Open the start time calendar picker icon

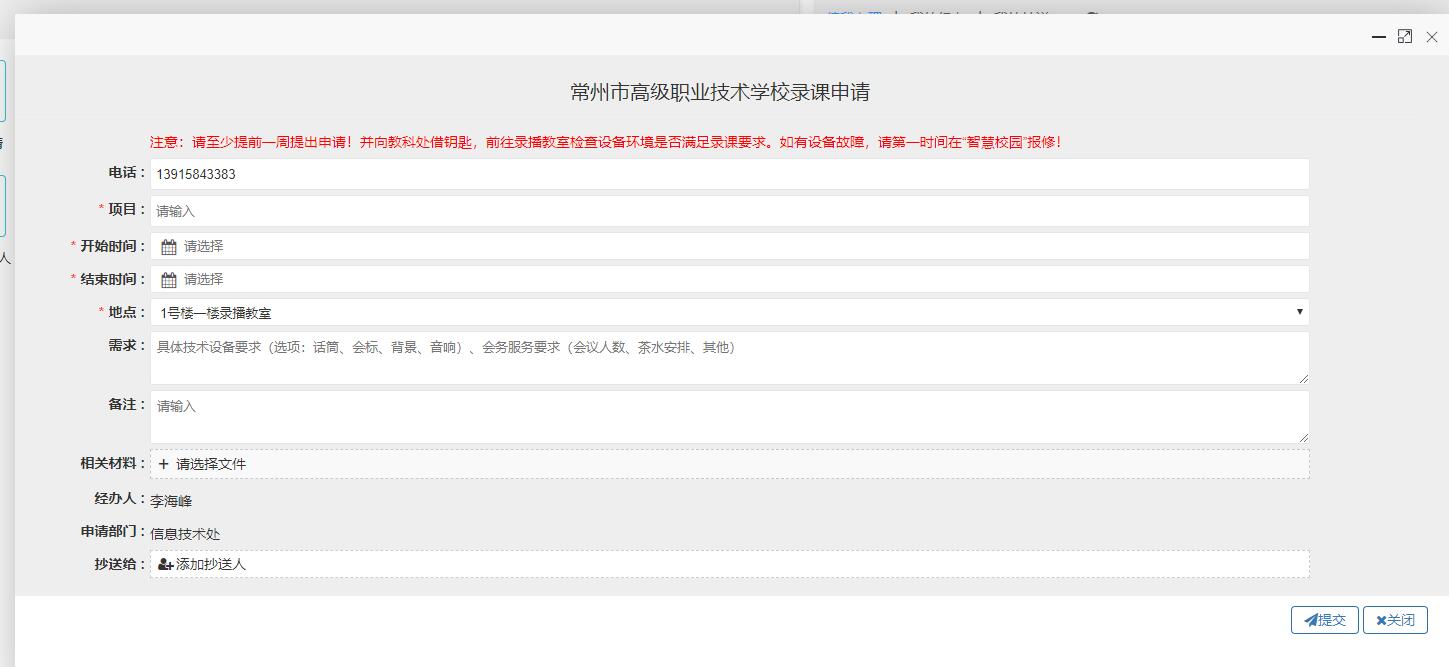coord(168,245)
